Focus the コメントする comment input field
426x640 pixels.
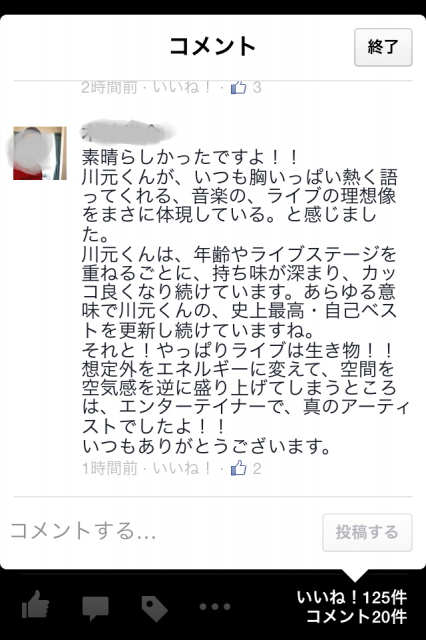point(163,531)
